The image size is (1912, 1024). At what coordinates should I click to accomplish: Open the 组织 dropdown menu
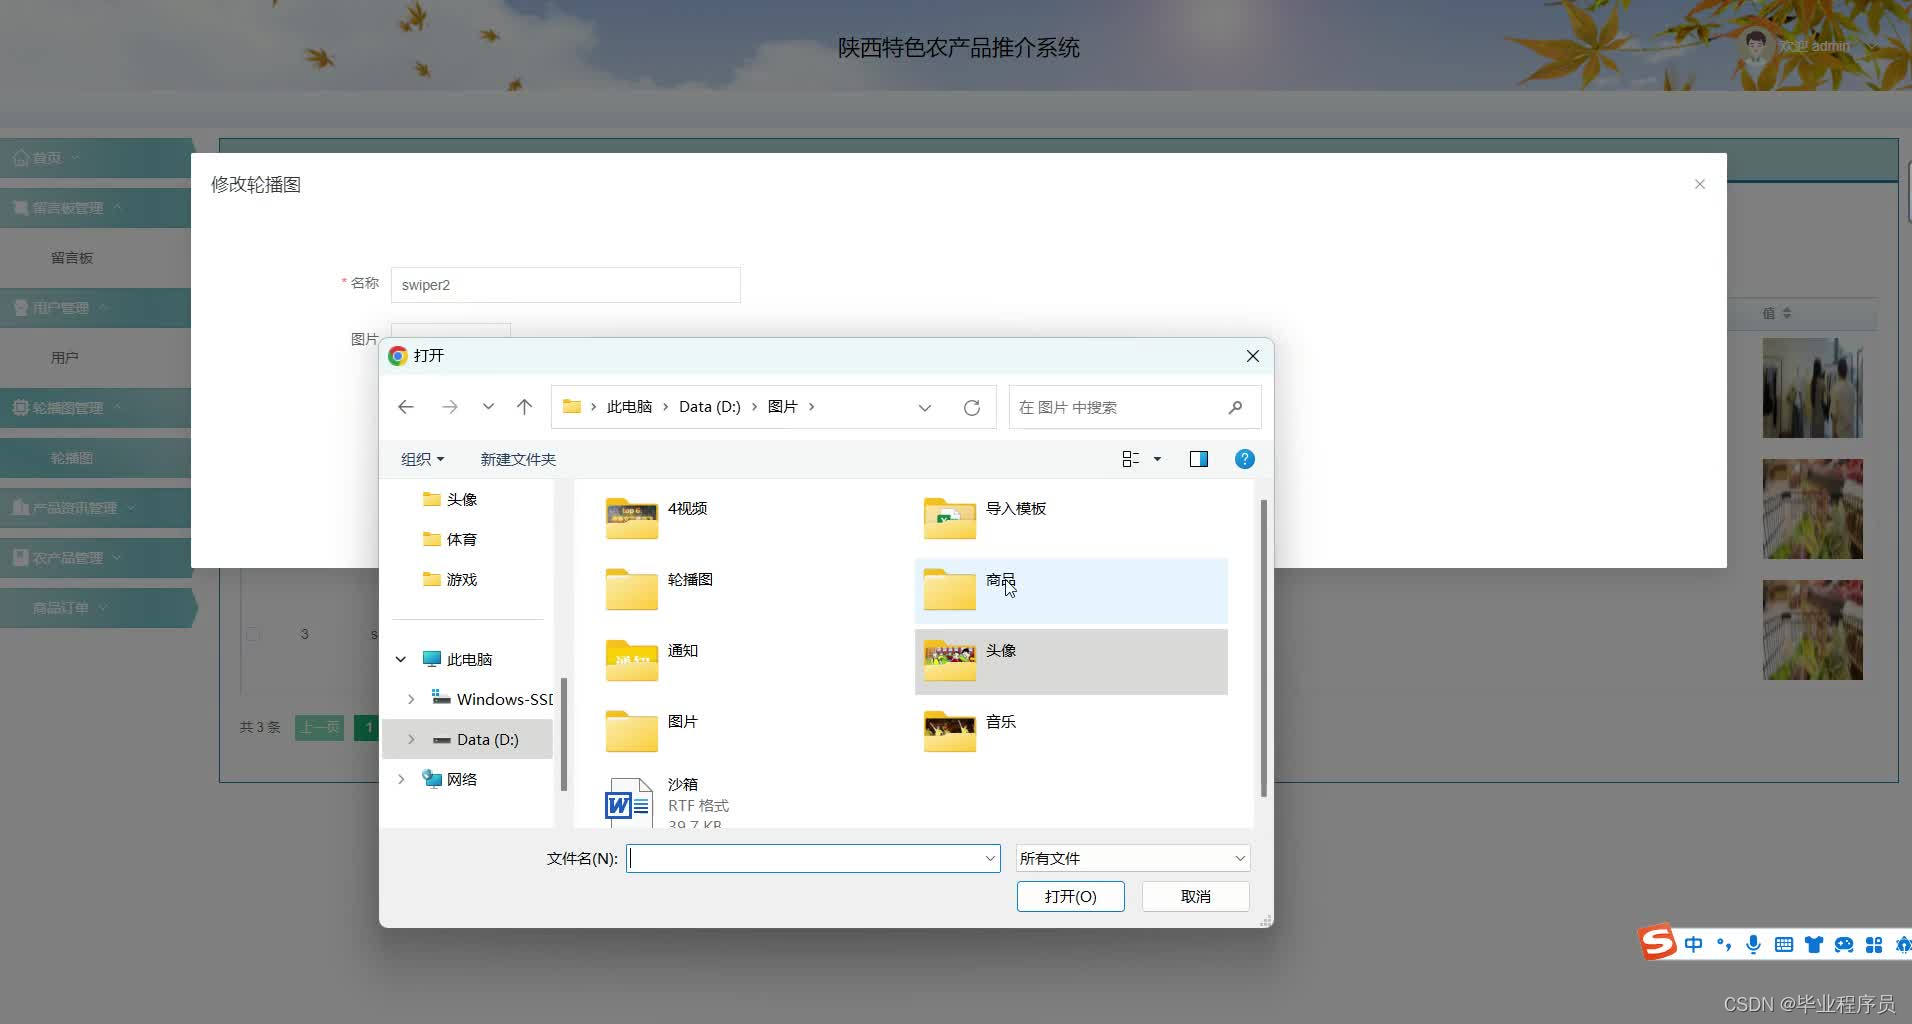coord(422,459)
